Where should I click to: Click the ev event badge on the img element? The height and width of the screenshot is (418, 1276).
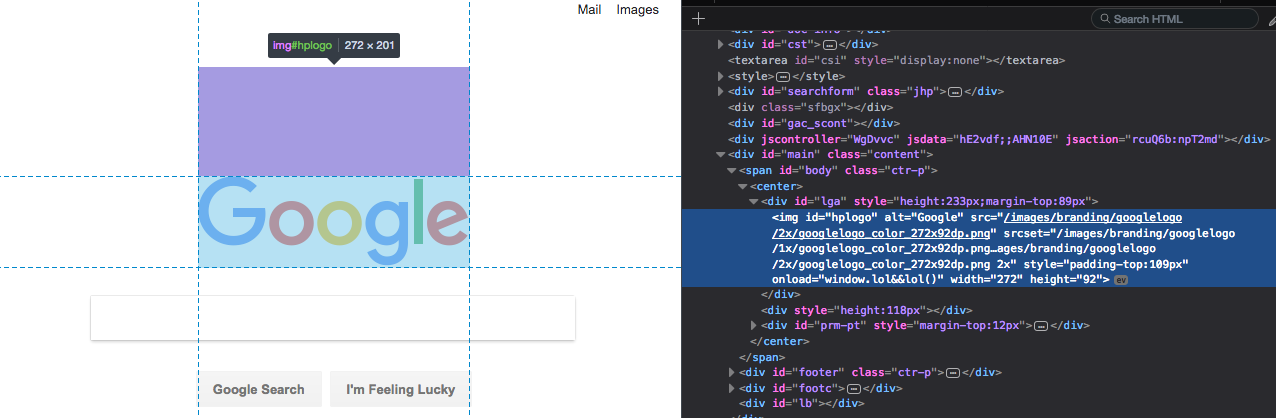click(1121, 280)
